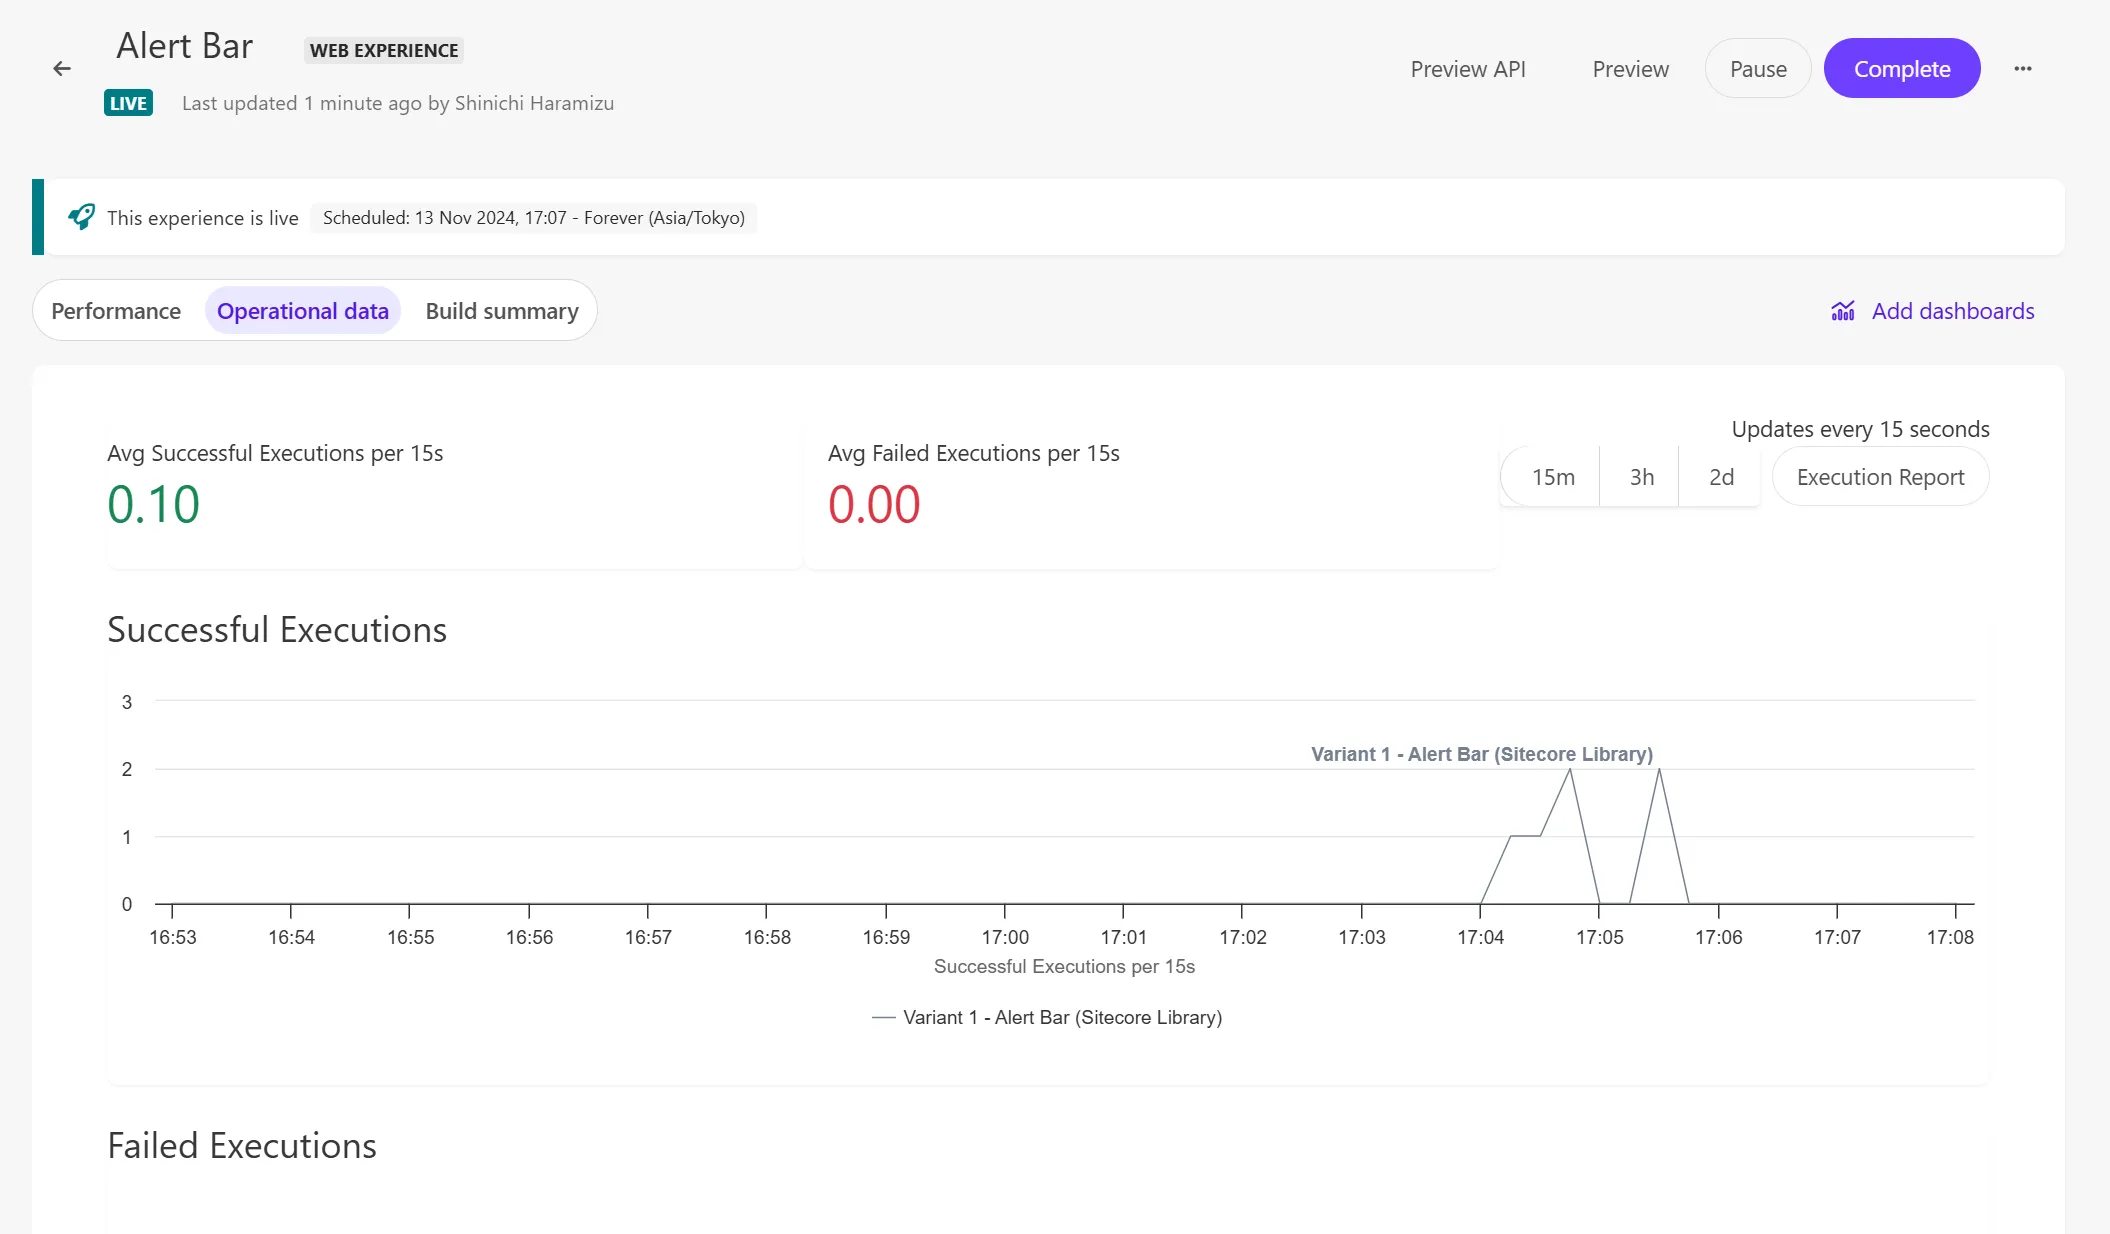Click the LIVE status badge icon

point(129,103)
